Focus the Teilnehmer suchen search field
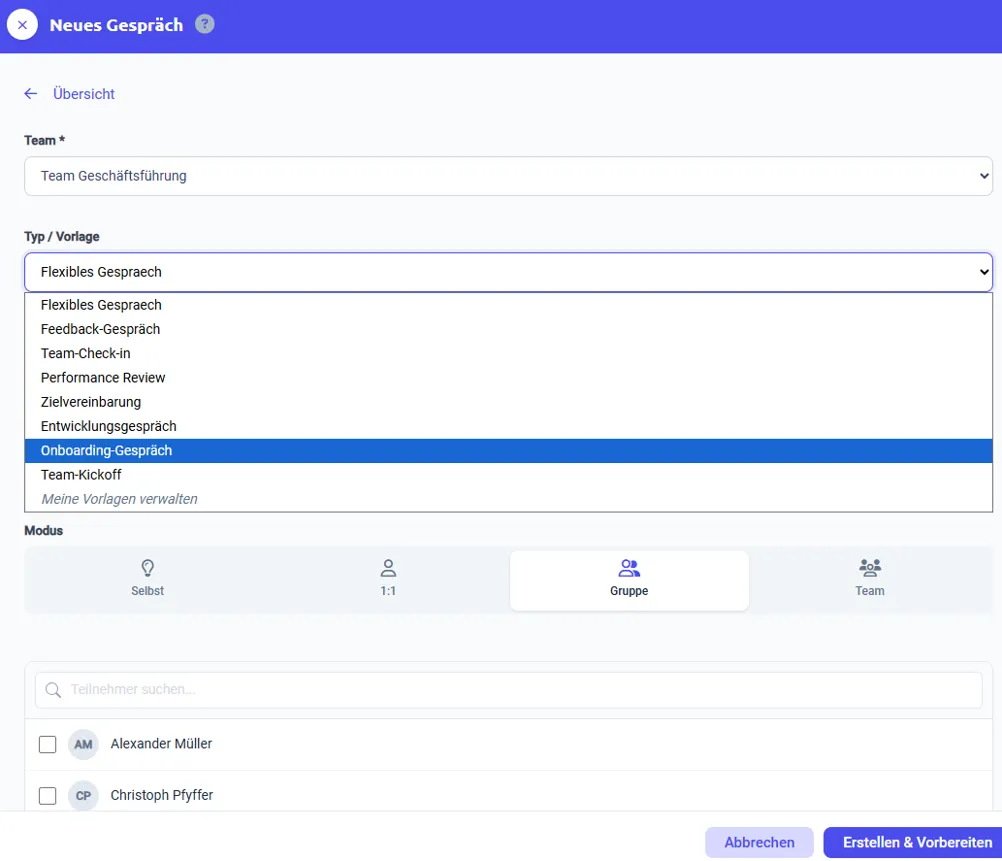Screen dimensions: 1002x861 pos(508,690)
